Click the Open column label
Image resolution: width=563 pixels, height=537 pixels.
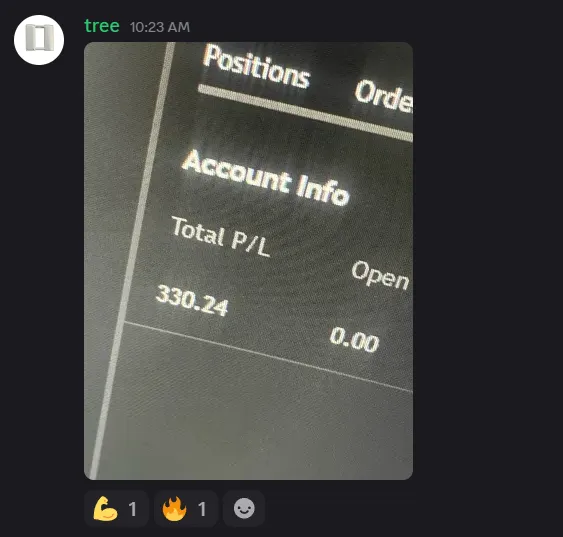point(380,276)
